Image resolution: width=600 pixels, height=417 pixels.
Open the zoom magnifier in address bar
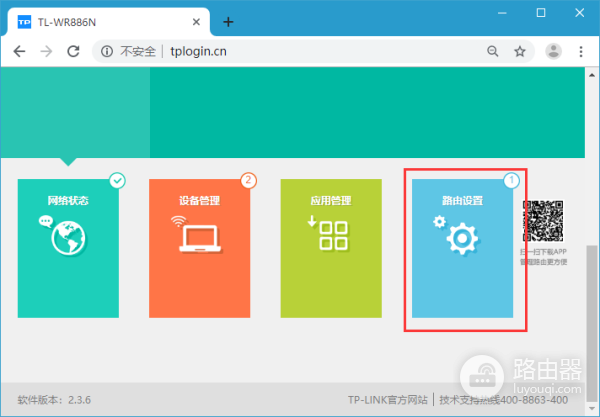click(x=493, y=51)
